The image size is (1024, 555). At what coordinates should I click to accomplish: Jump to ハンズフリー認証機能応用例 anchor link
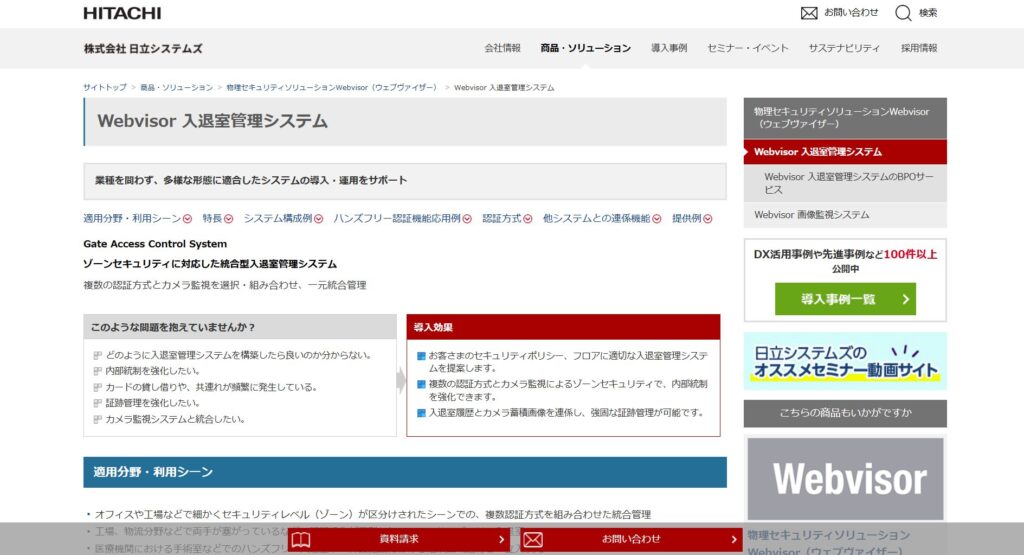pos(397,219)
